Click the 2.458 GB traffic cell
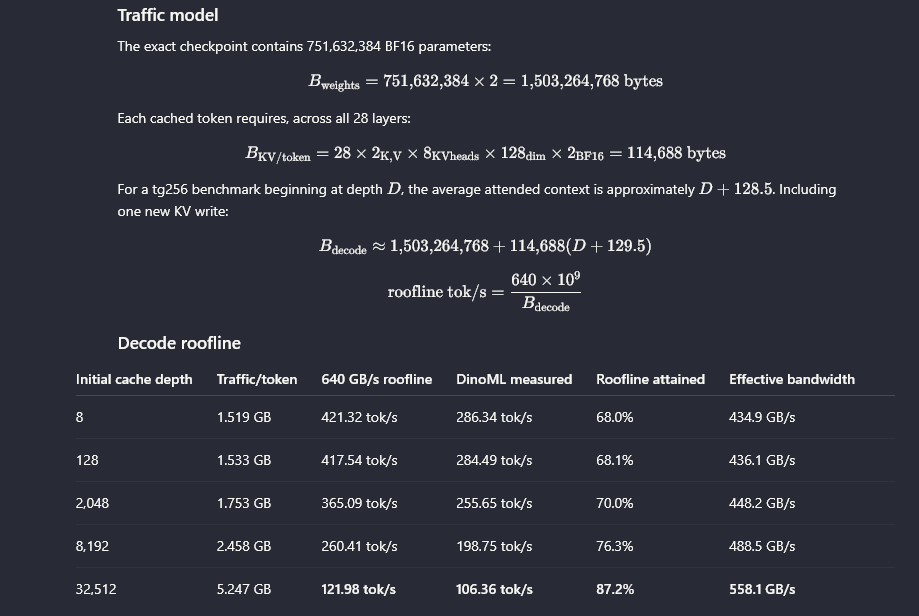This screenshot has width=919, height=616. click(x=244, y=546)
